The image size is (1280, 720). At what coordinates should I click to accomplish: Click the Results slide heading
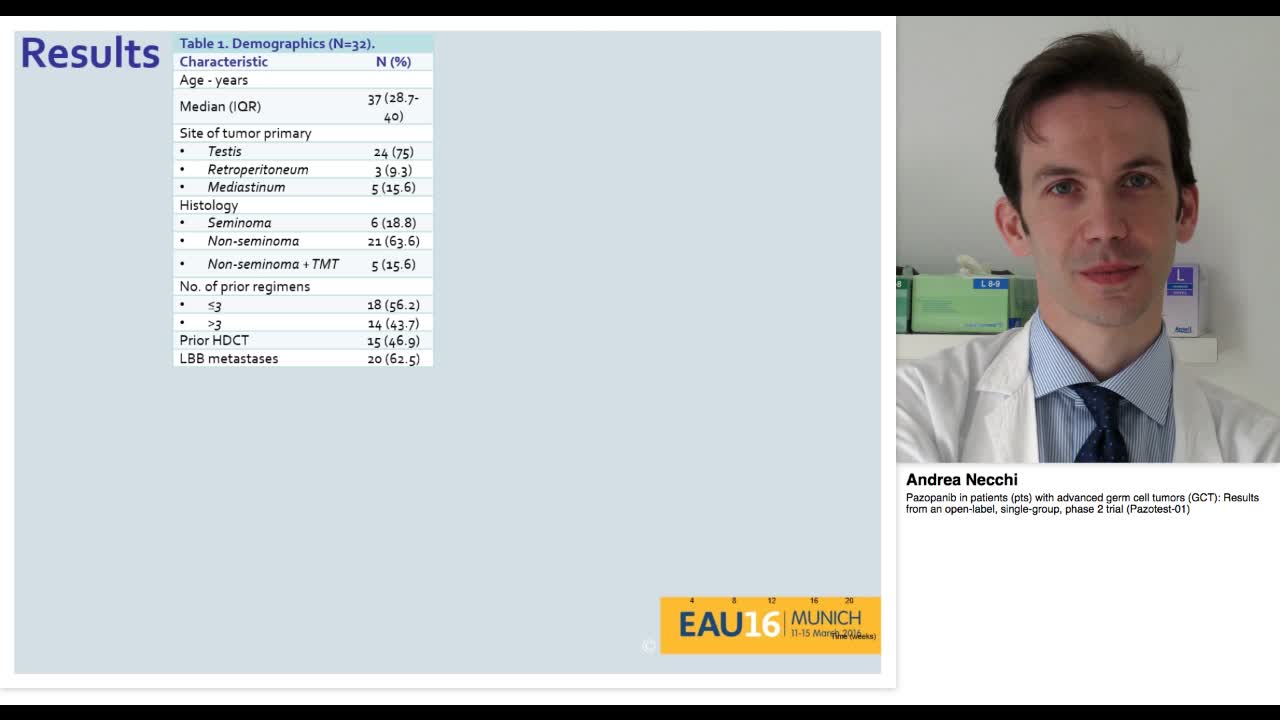click(x=88, y=55)
